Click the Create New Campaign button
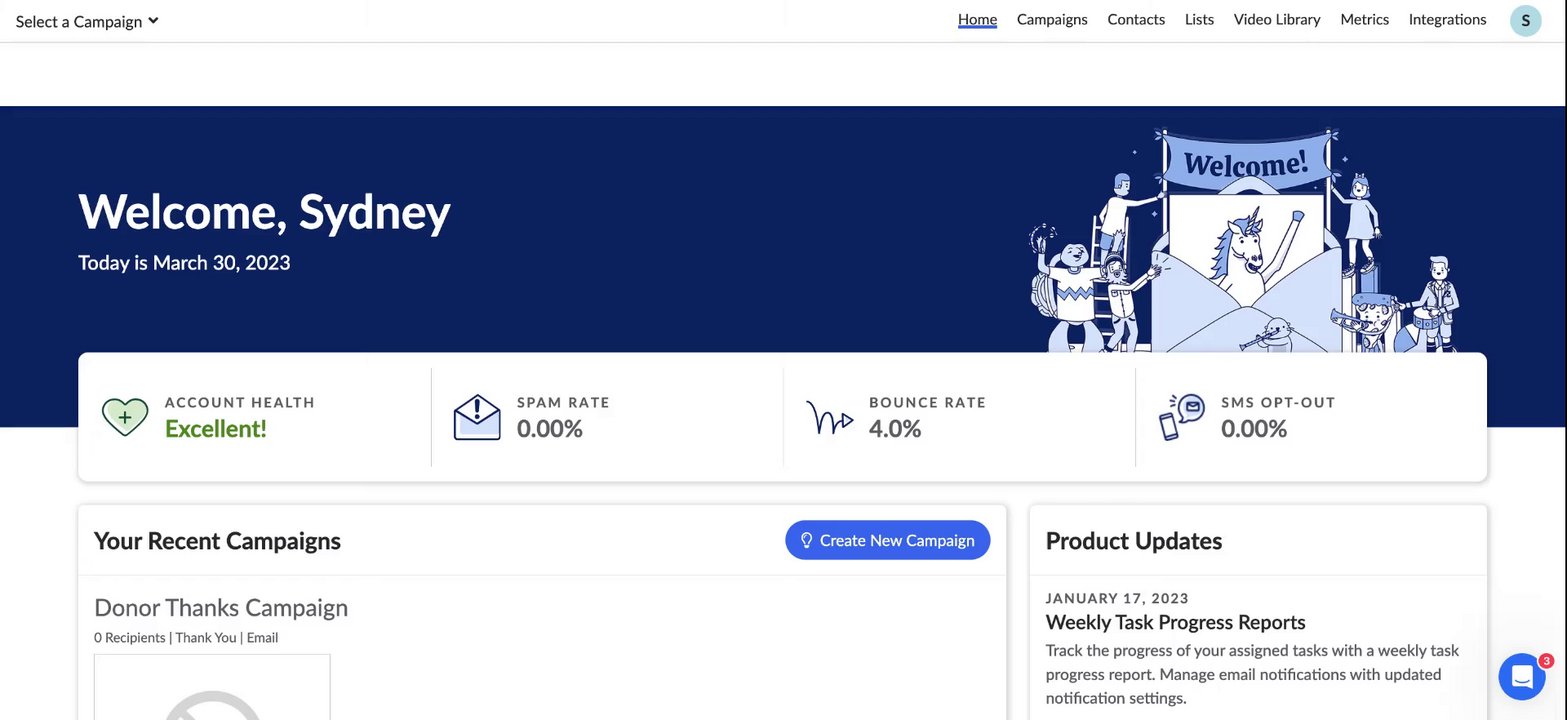This screenshot has width=1567, height=720. [x=888, y=540]
